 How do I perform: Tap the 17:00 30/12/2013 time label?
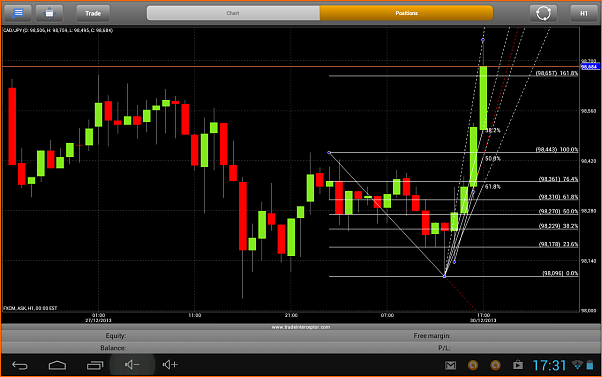click(x=483, y=318)
